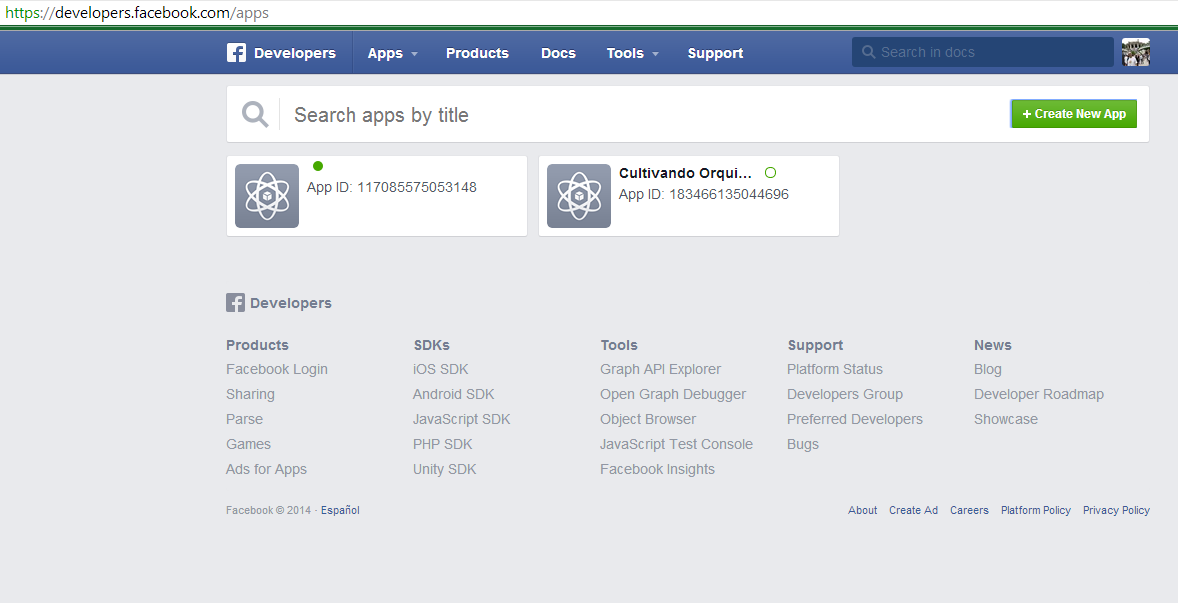Viewport: 1178px width, 603px height.
Task: Click the magnifying glass in the app search bar
Action: [x=255, y=113]
